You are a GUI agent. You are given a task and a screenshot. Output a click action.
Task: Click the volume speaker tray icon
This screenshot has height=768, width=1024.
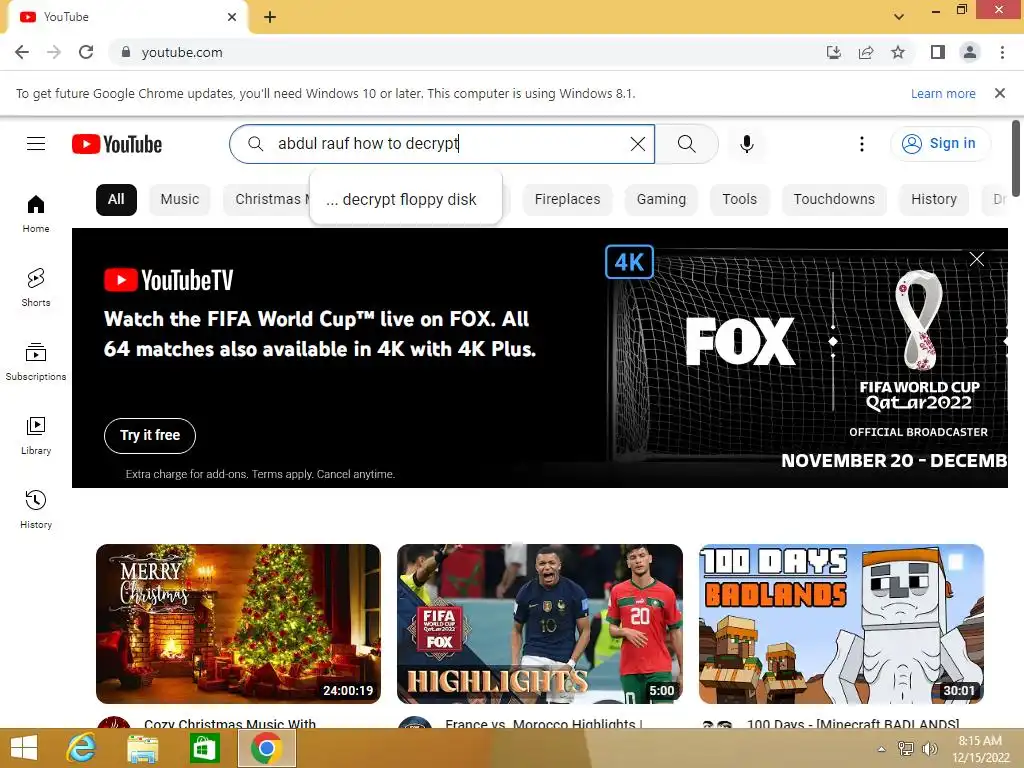(x=929, y=748)
